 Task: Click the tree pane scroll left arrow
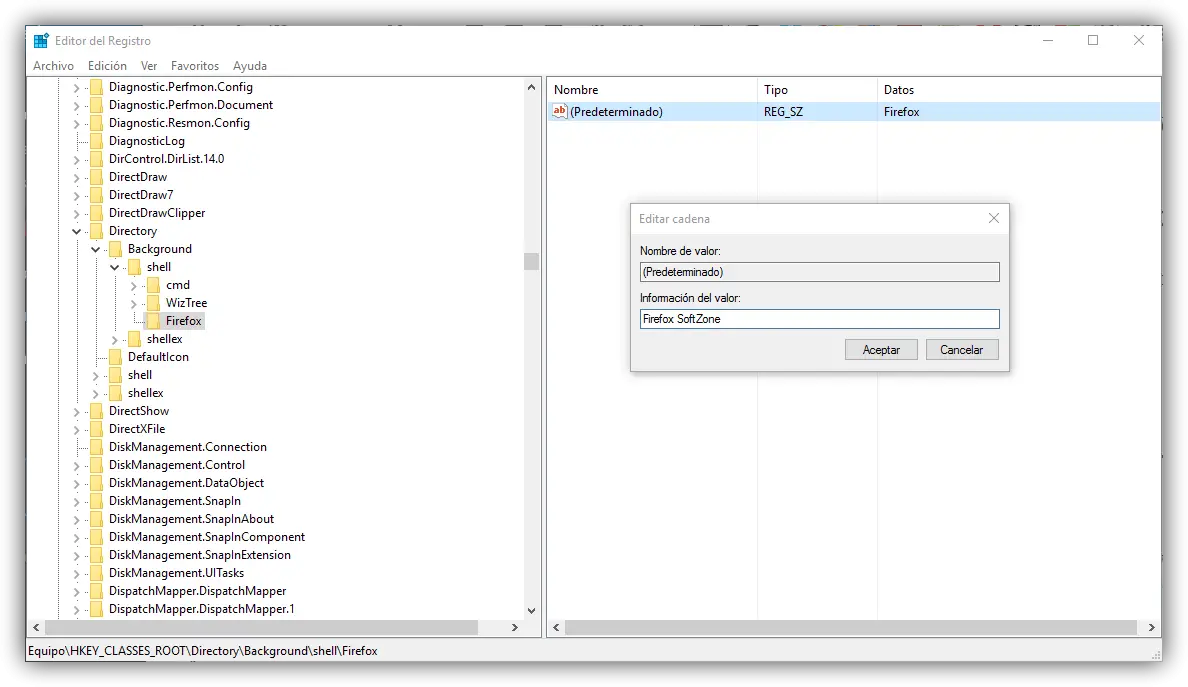tap(36, 628)
